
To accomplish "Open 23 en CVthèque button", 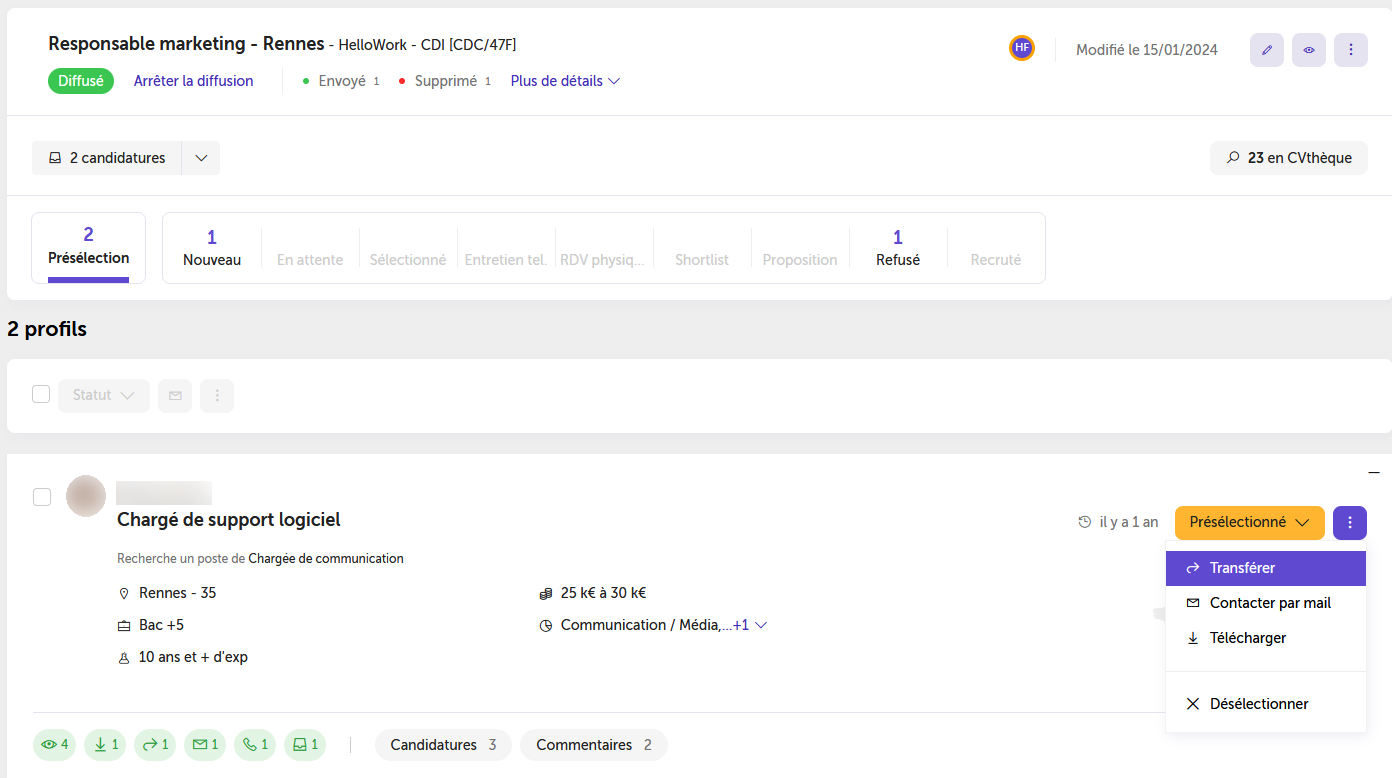I will click(1289, 158).
